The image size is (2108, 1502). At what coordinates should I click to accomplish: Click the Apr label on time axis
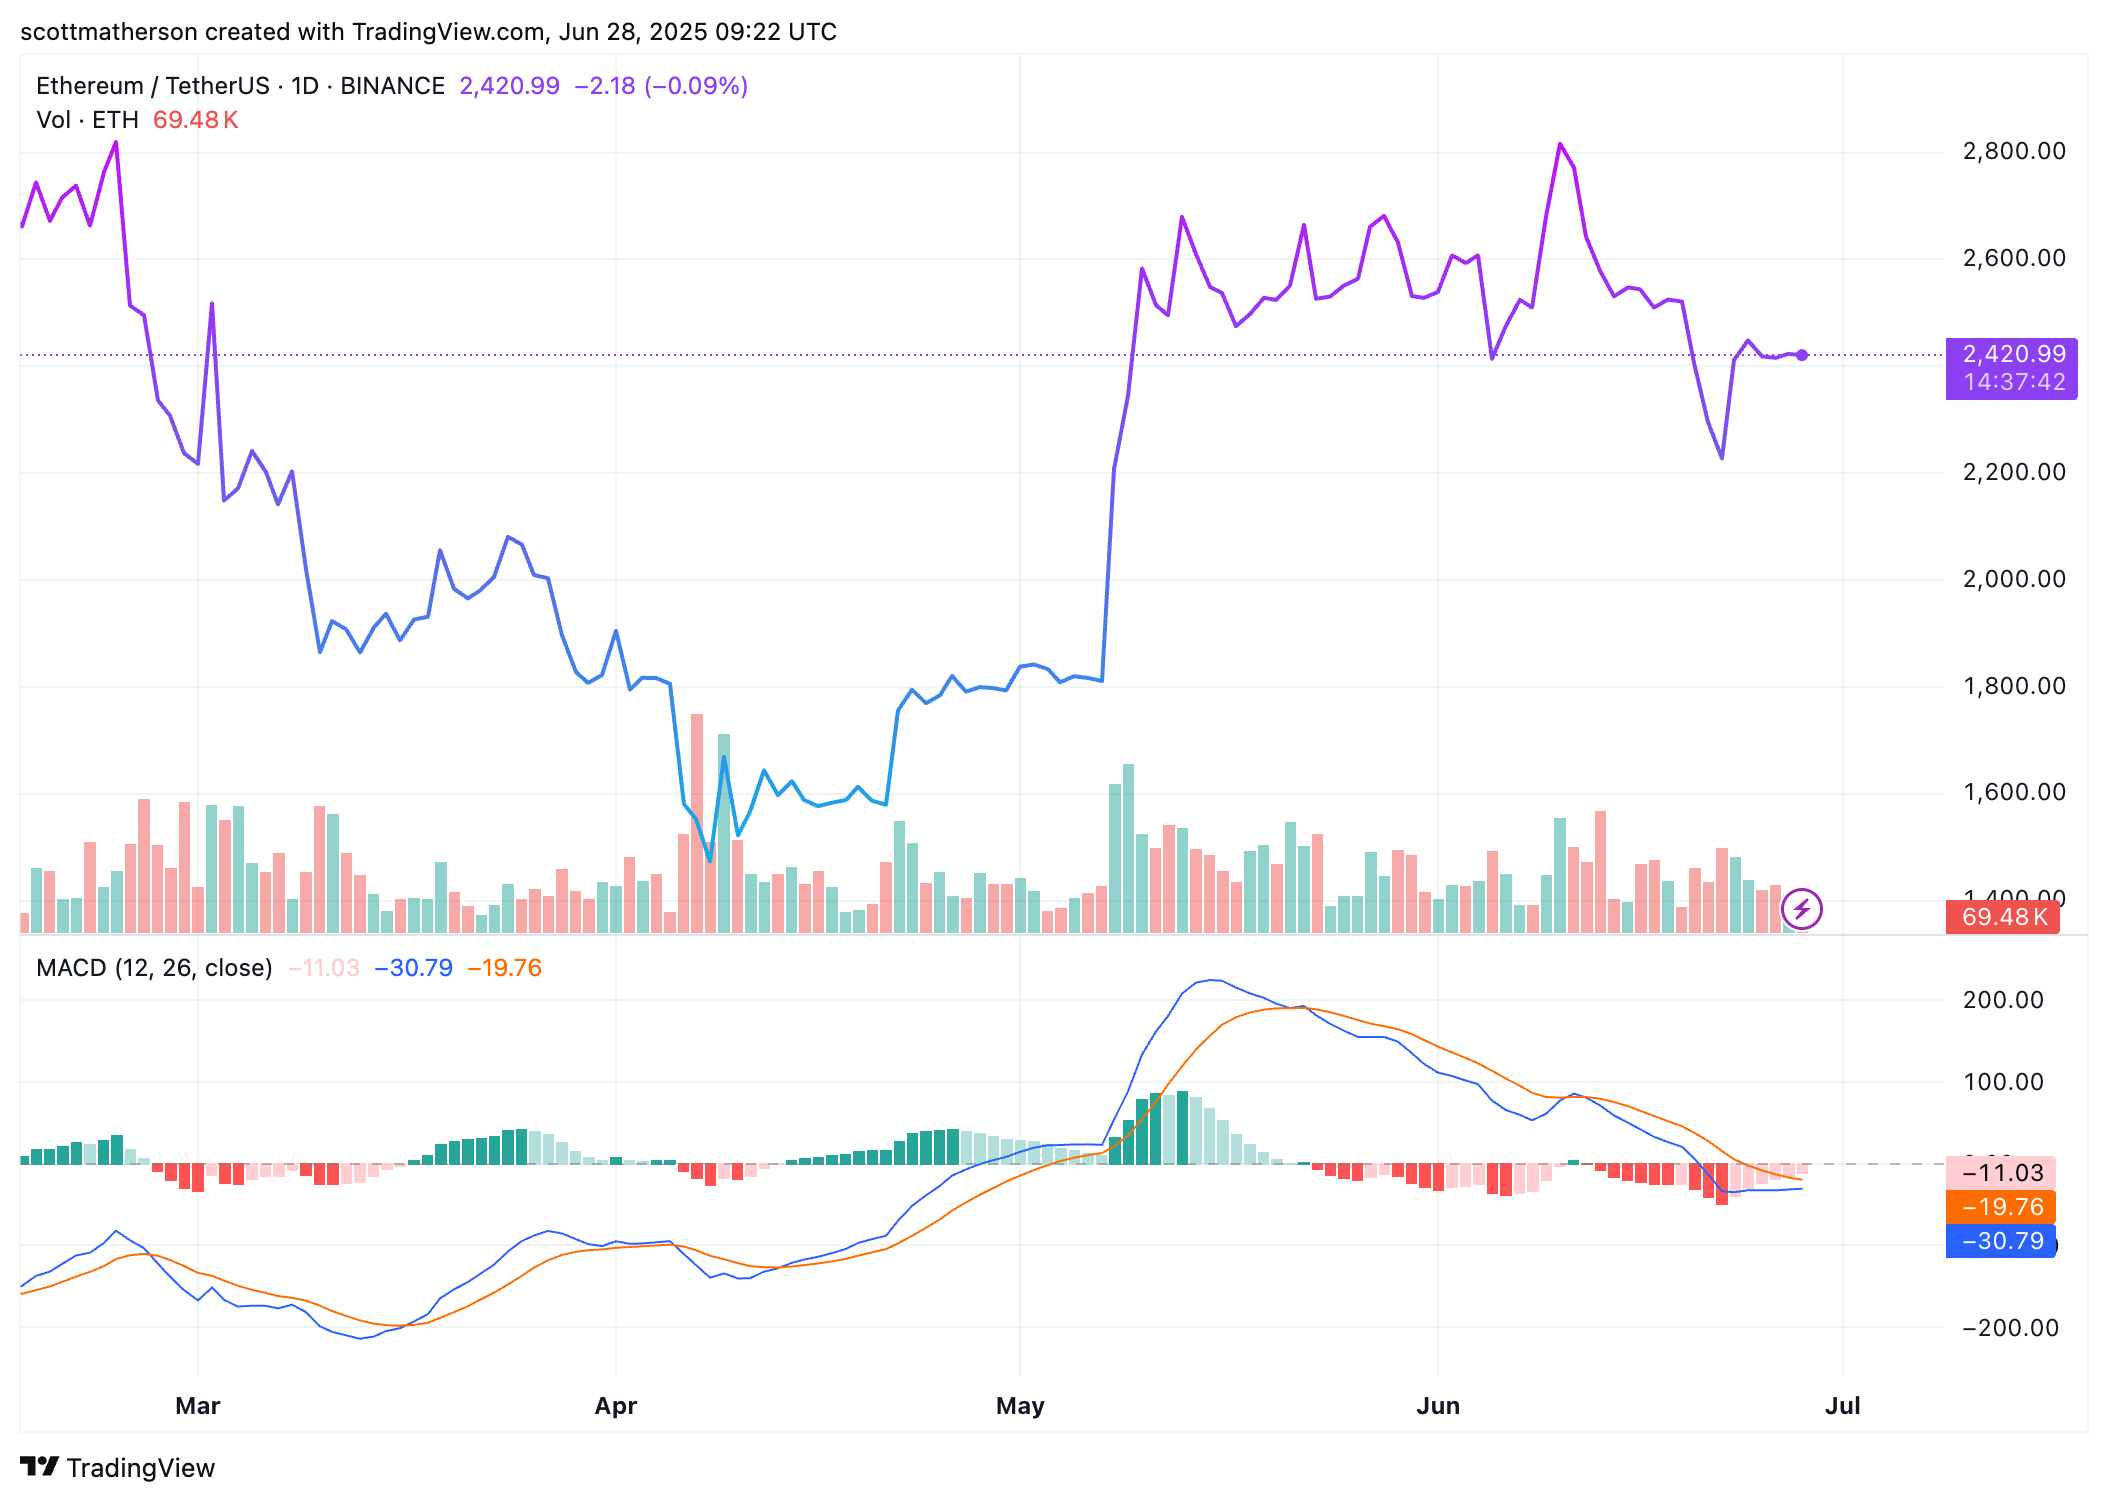(x=616, y=1405)
